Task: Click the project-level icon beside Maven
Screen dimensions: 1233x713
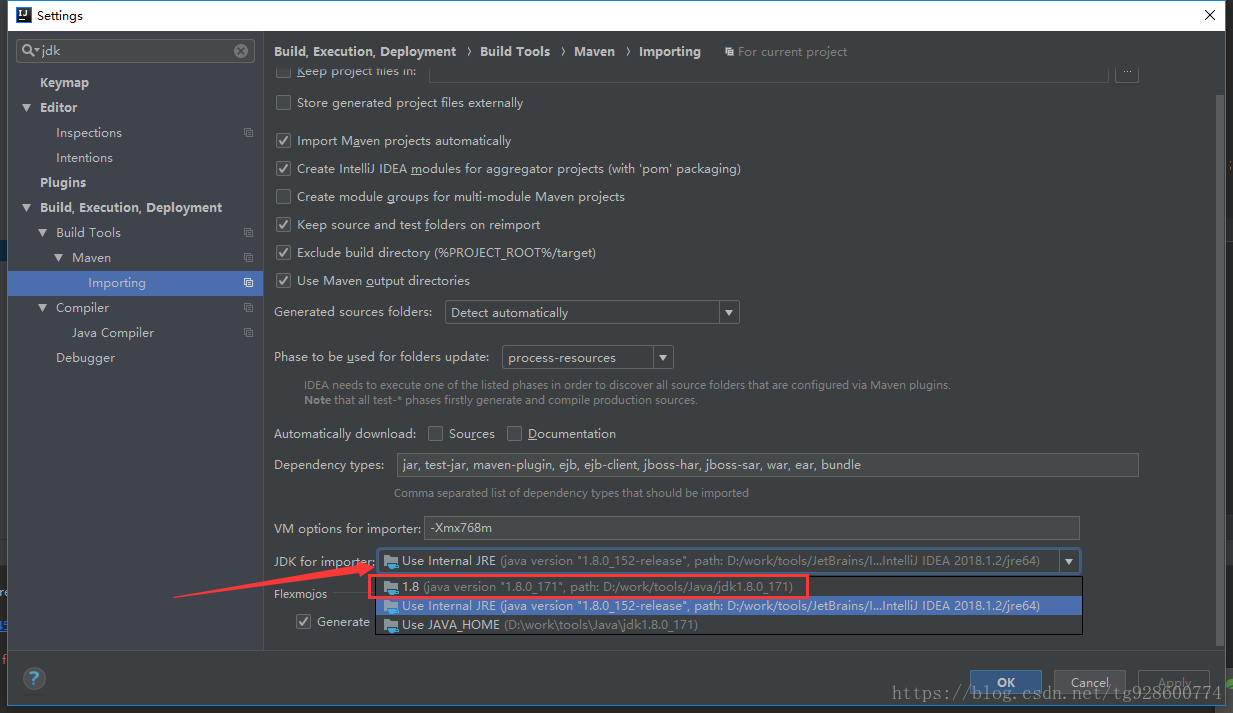Action: coord(248,258)
